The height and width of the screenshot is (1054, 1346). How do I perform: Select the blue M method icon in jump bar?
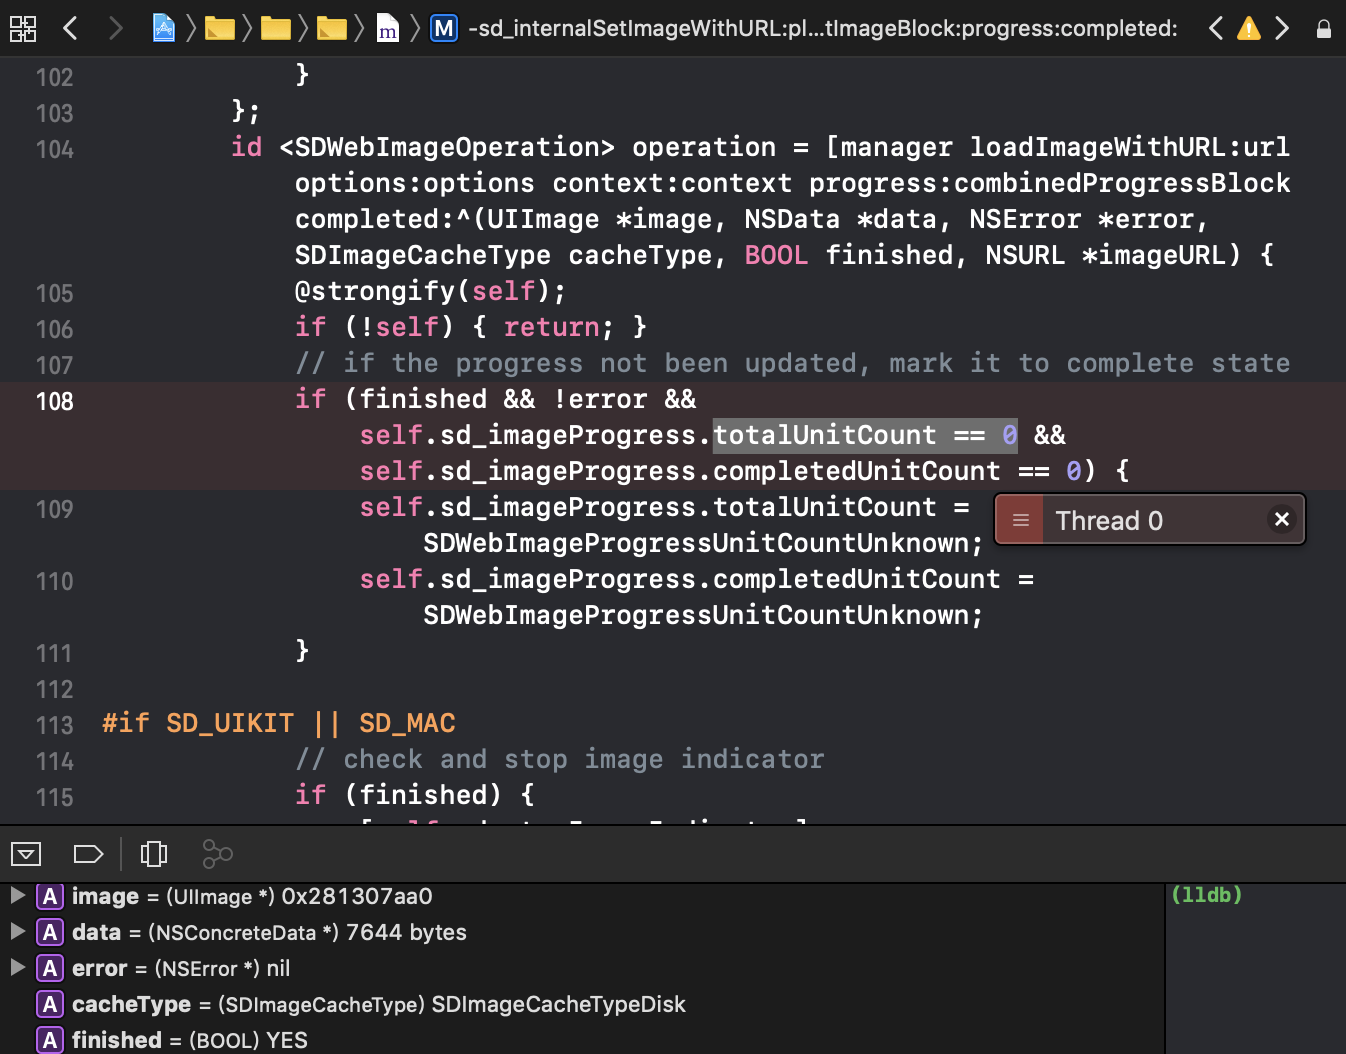443,28
